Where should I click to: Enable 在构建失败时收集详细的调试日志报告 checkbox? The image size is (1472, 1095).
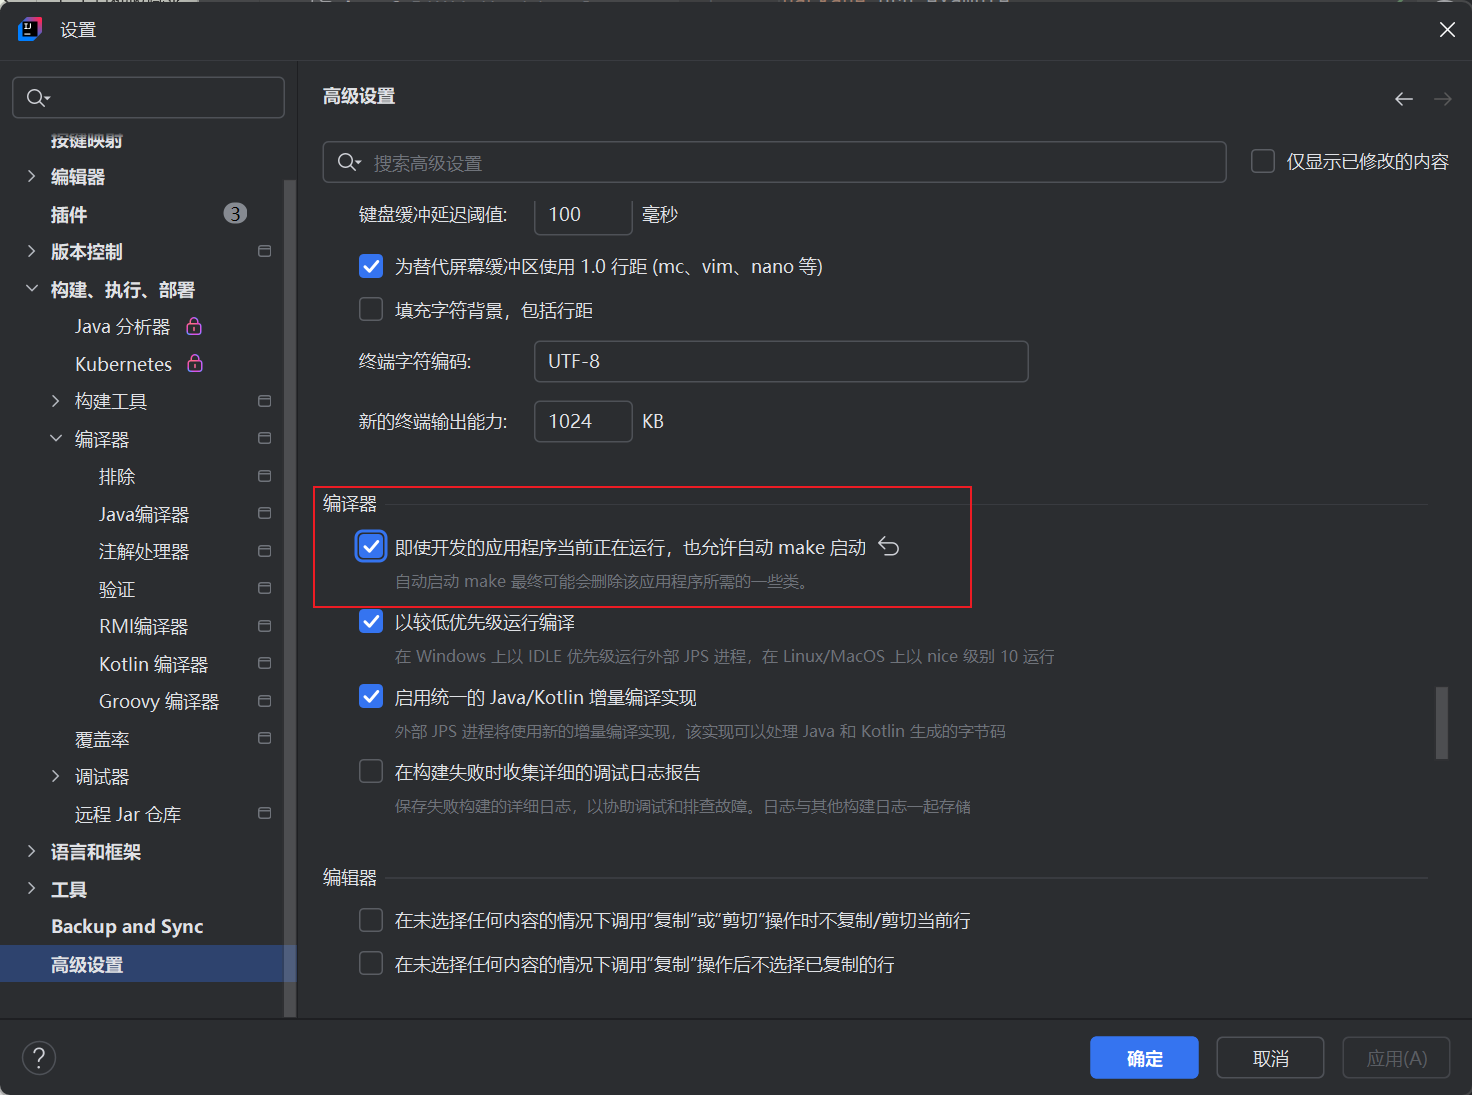click(x=371, y=771)
